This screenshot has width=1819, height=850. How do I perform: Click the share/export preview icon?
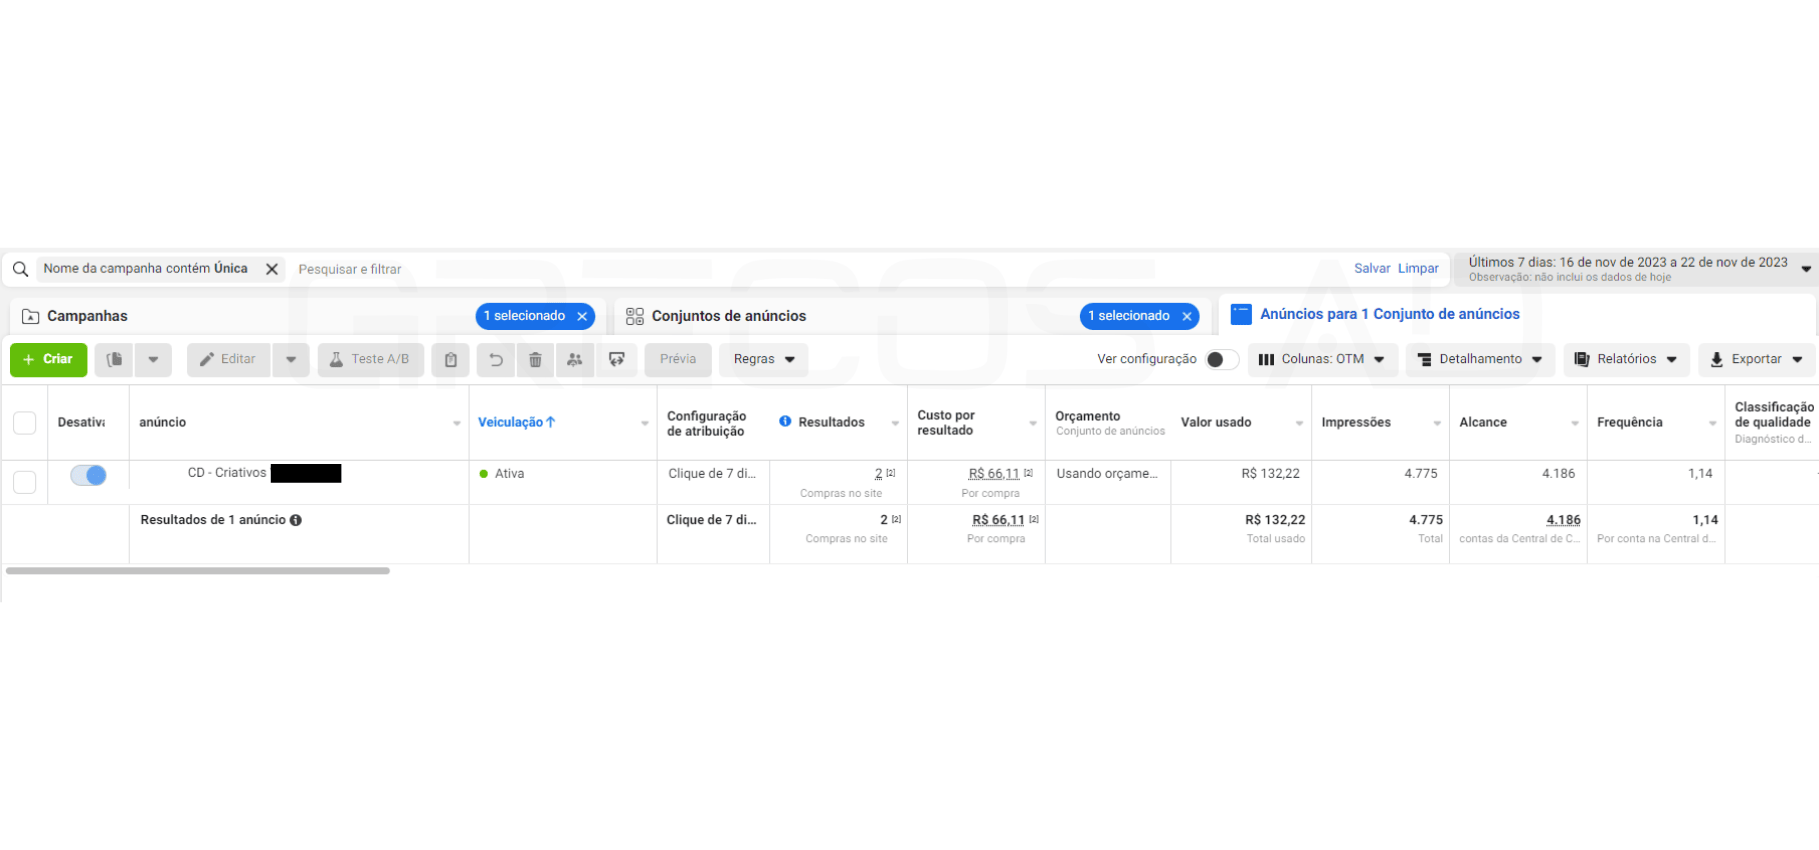tap(617, 359)
